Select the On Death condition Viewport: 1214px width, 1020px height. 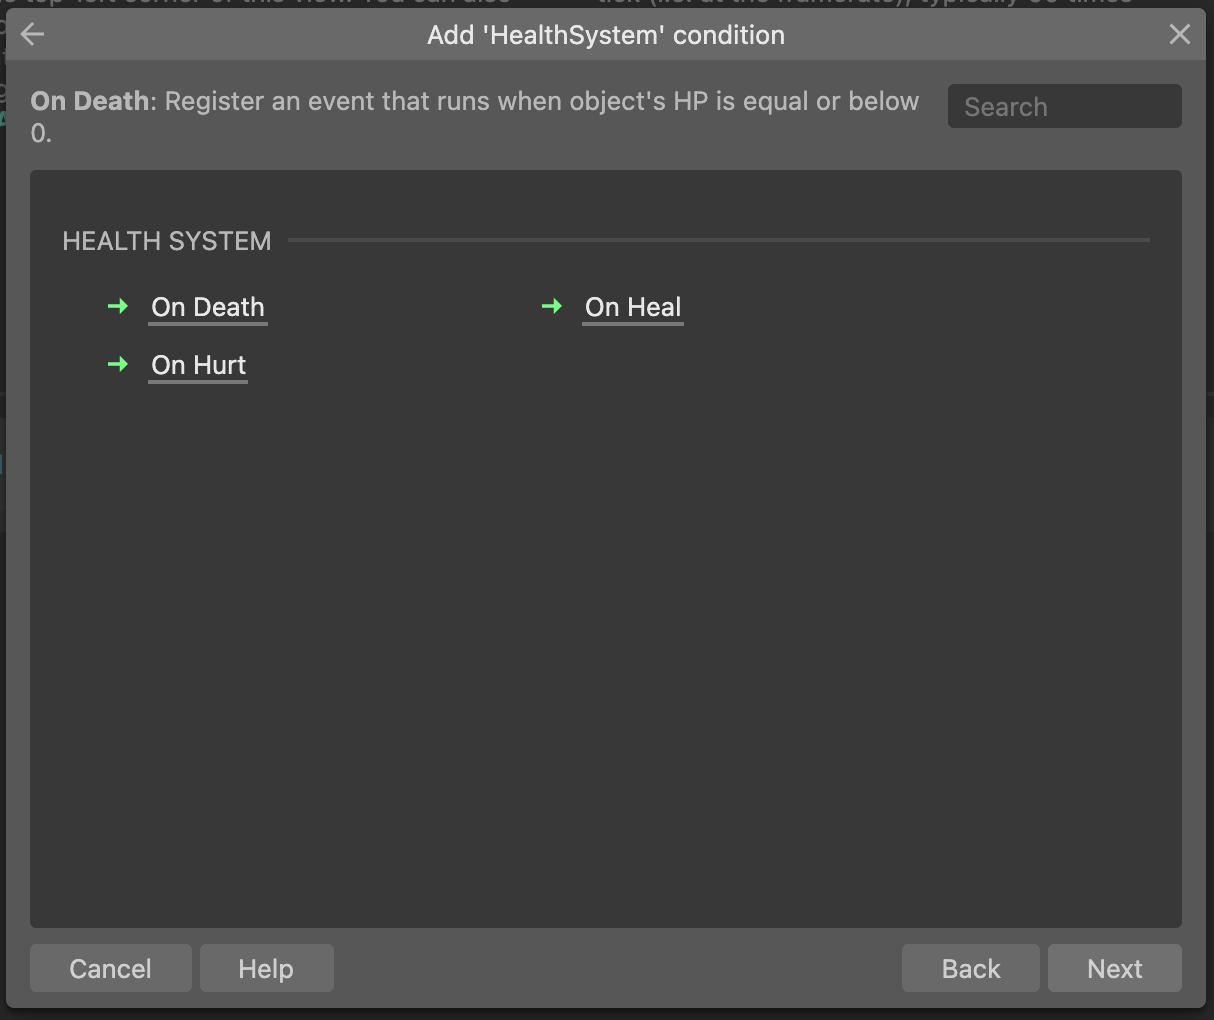coord(208,307)
